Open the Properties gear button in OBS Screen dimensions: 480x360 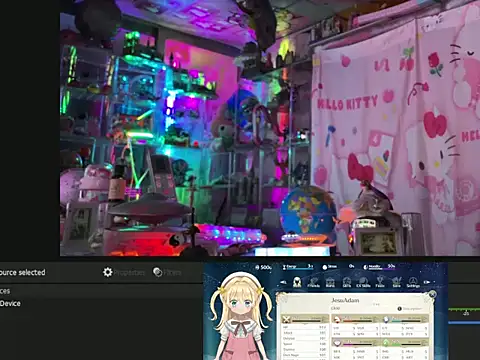(124, 272)
